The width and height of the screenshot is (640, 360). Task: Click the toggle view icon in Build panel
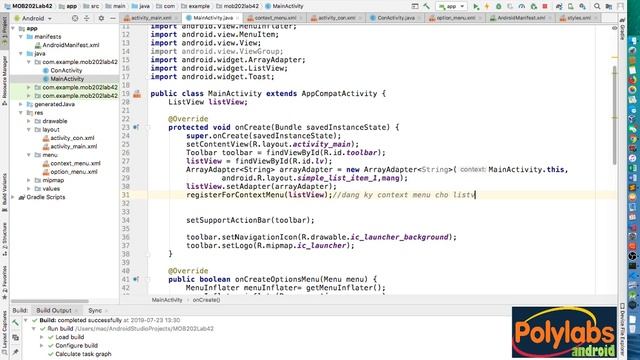click(x=16, y=338)
